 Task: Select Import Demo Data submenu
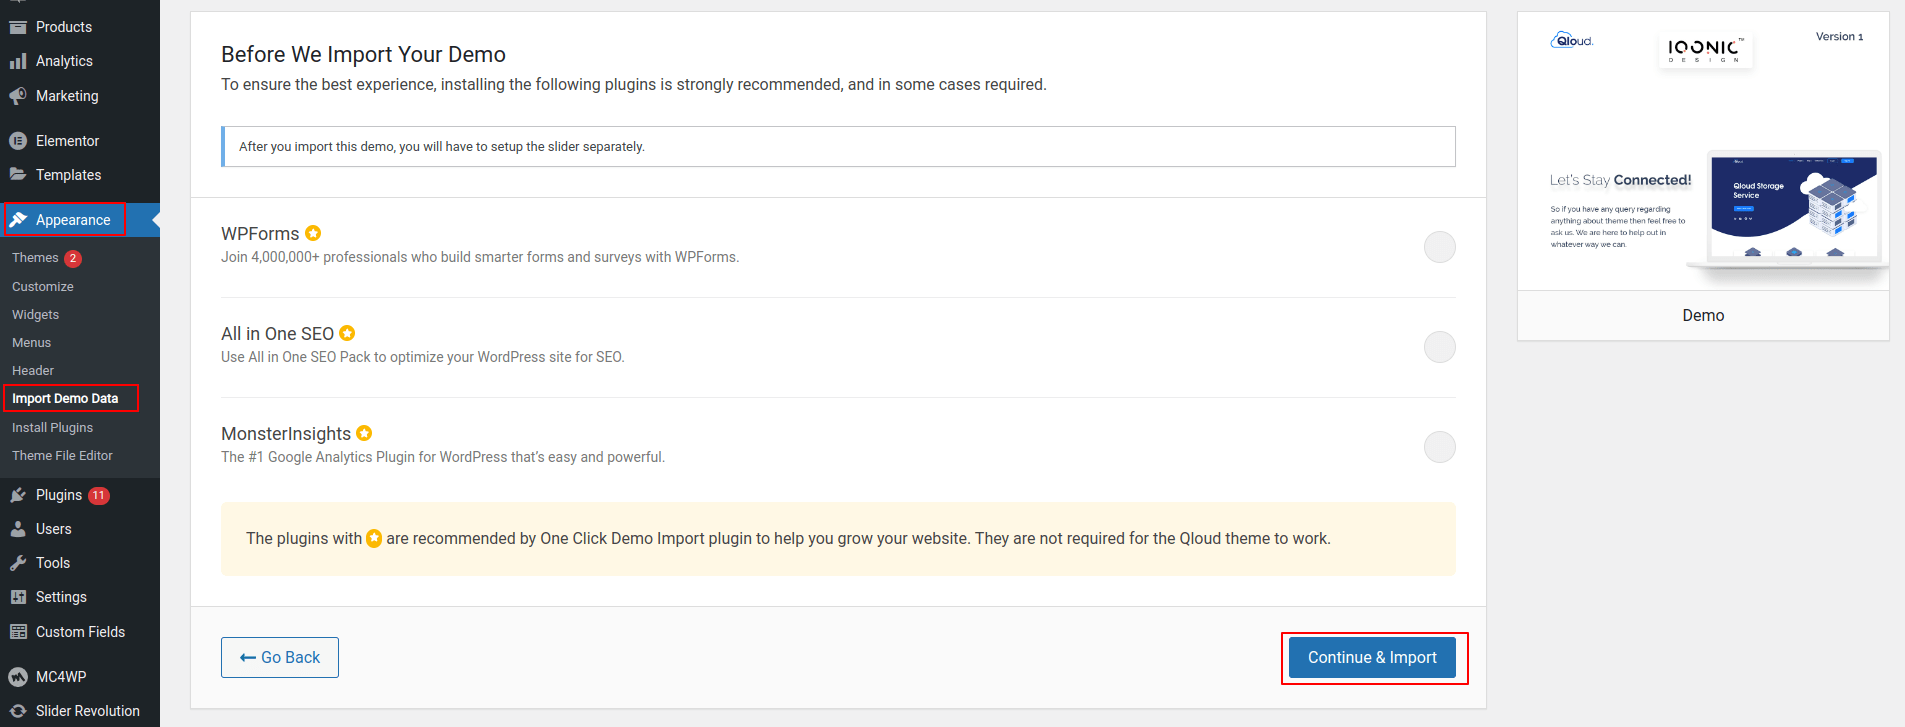pos(65,398)
